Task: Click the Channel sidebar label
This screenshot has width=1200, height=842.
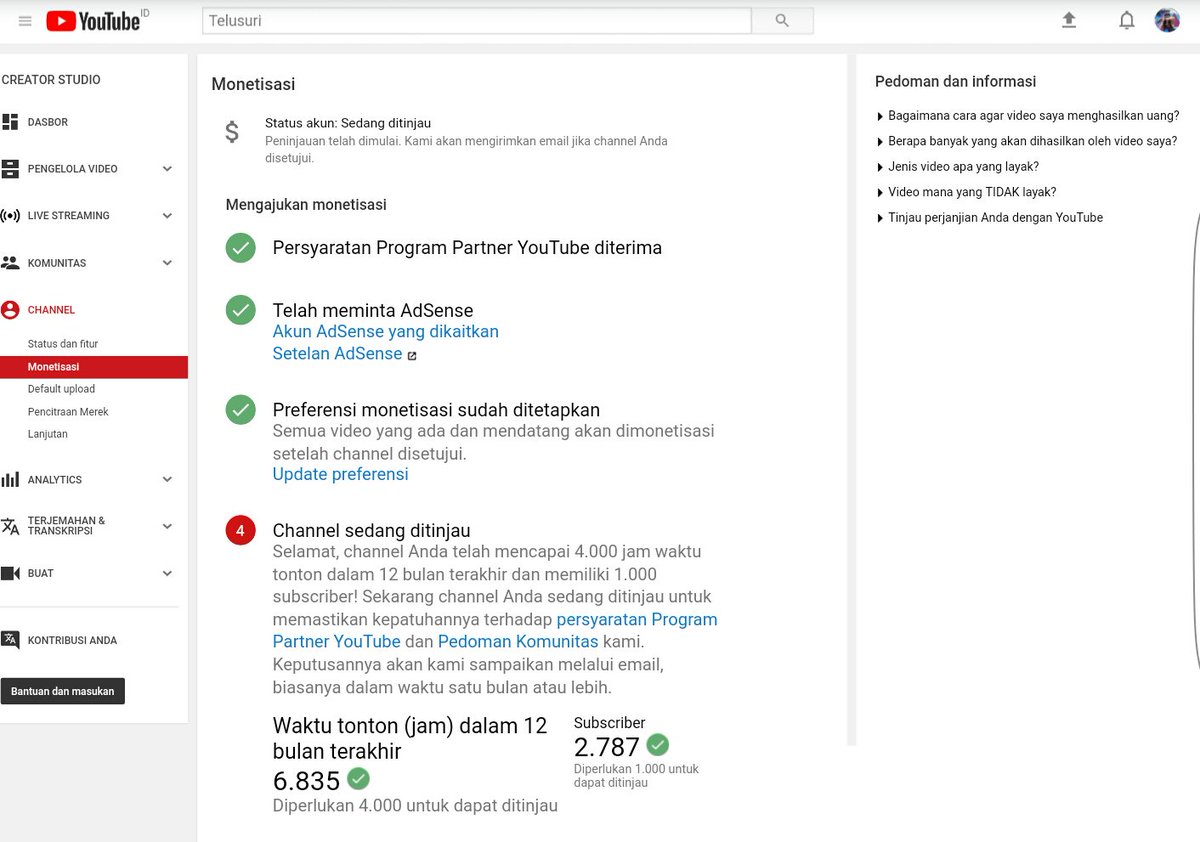Action: point(51,310)
